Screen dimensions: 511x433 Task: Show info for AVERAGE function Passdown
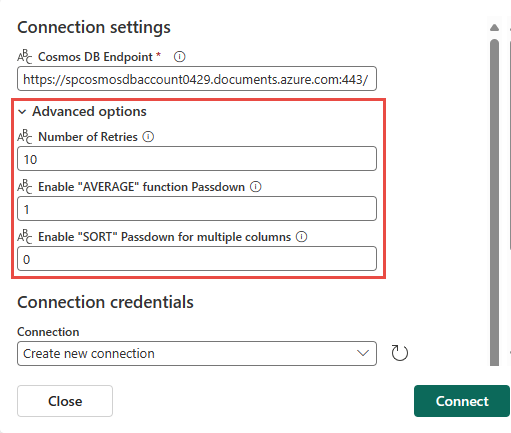256,187
